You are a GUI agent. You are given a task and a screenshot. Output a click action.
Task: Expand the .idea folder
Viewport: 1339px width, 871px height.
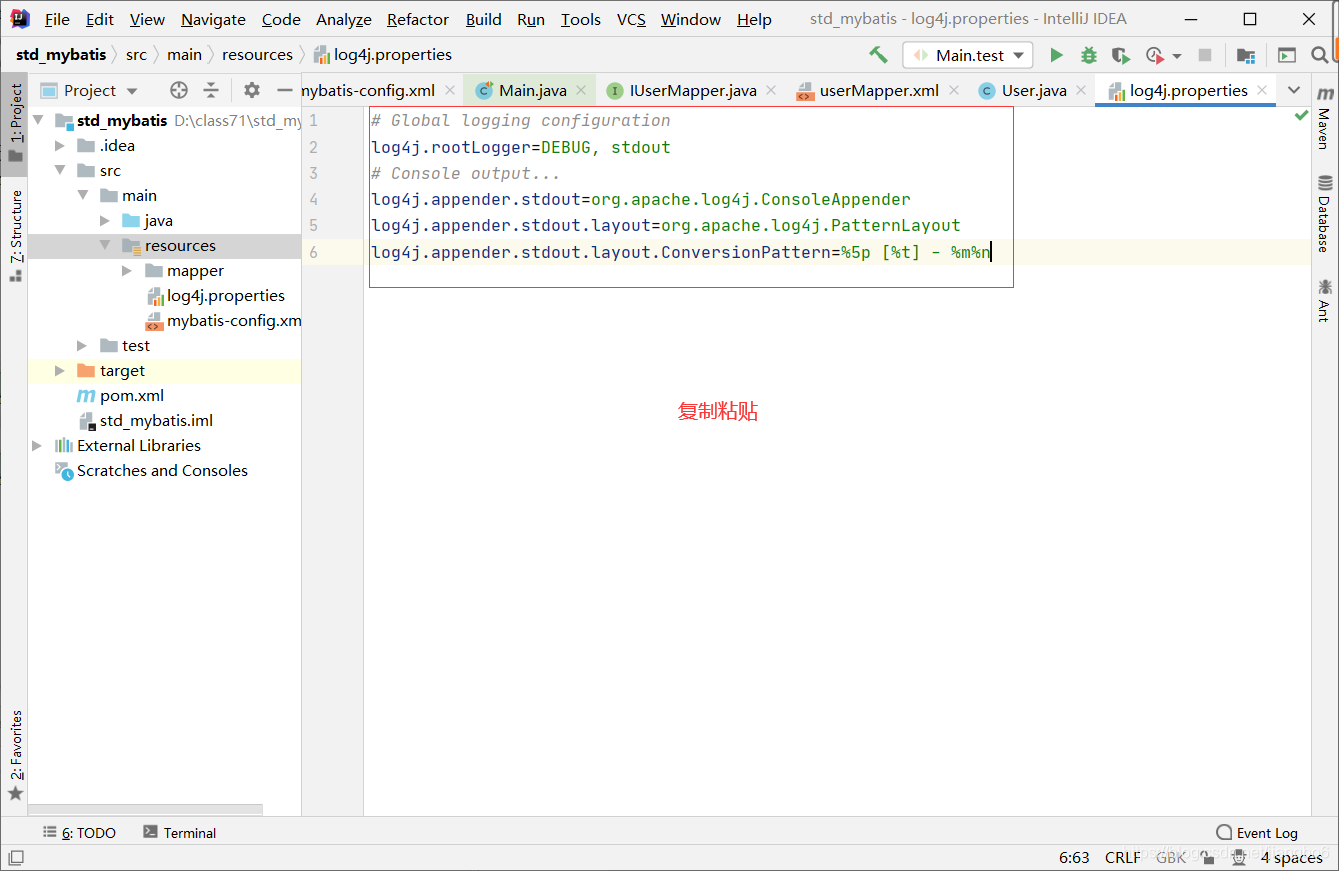click(60, 146)
